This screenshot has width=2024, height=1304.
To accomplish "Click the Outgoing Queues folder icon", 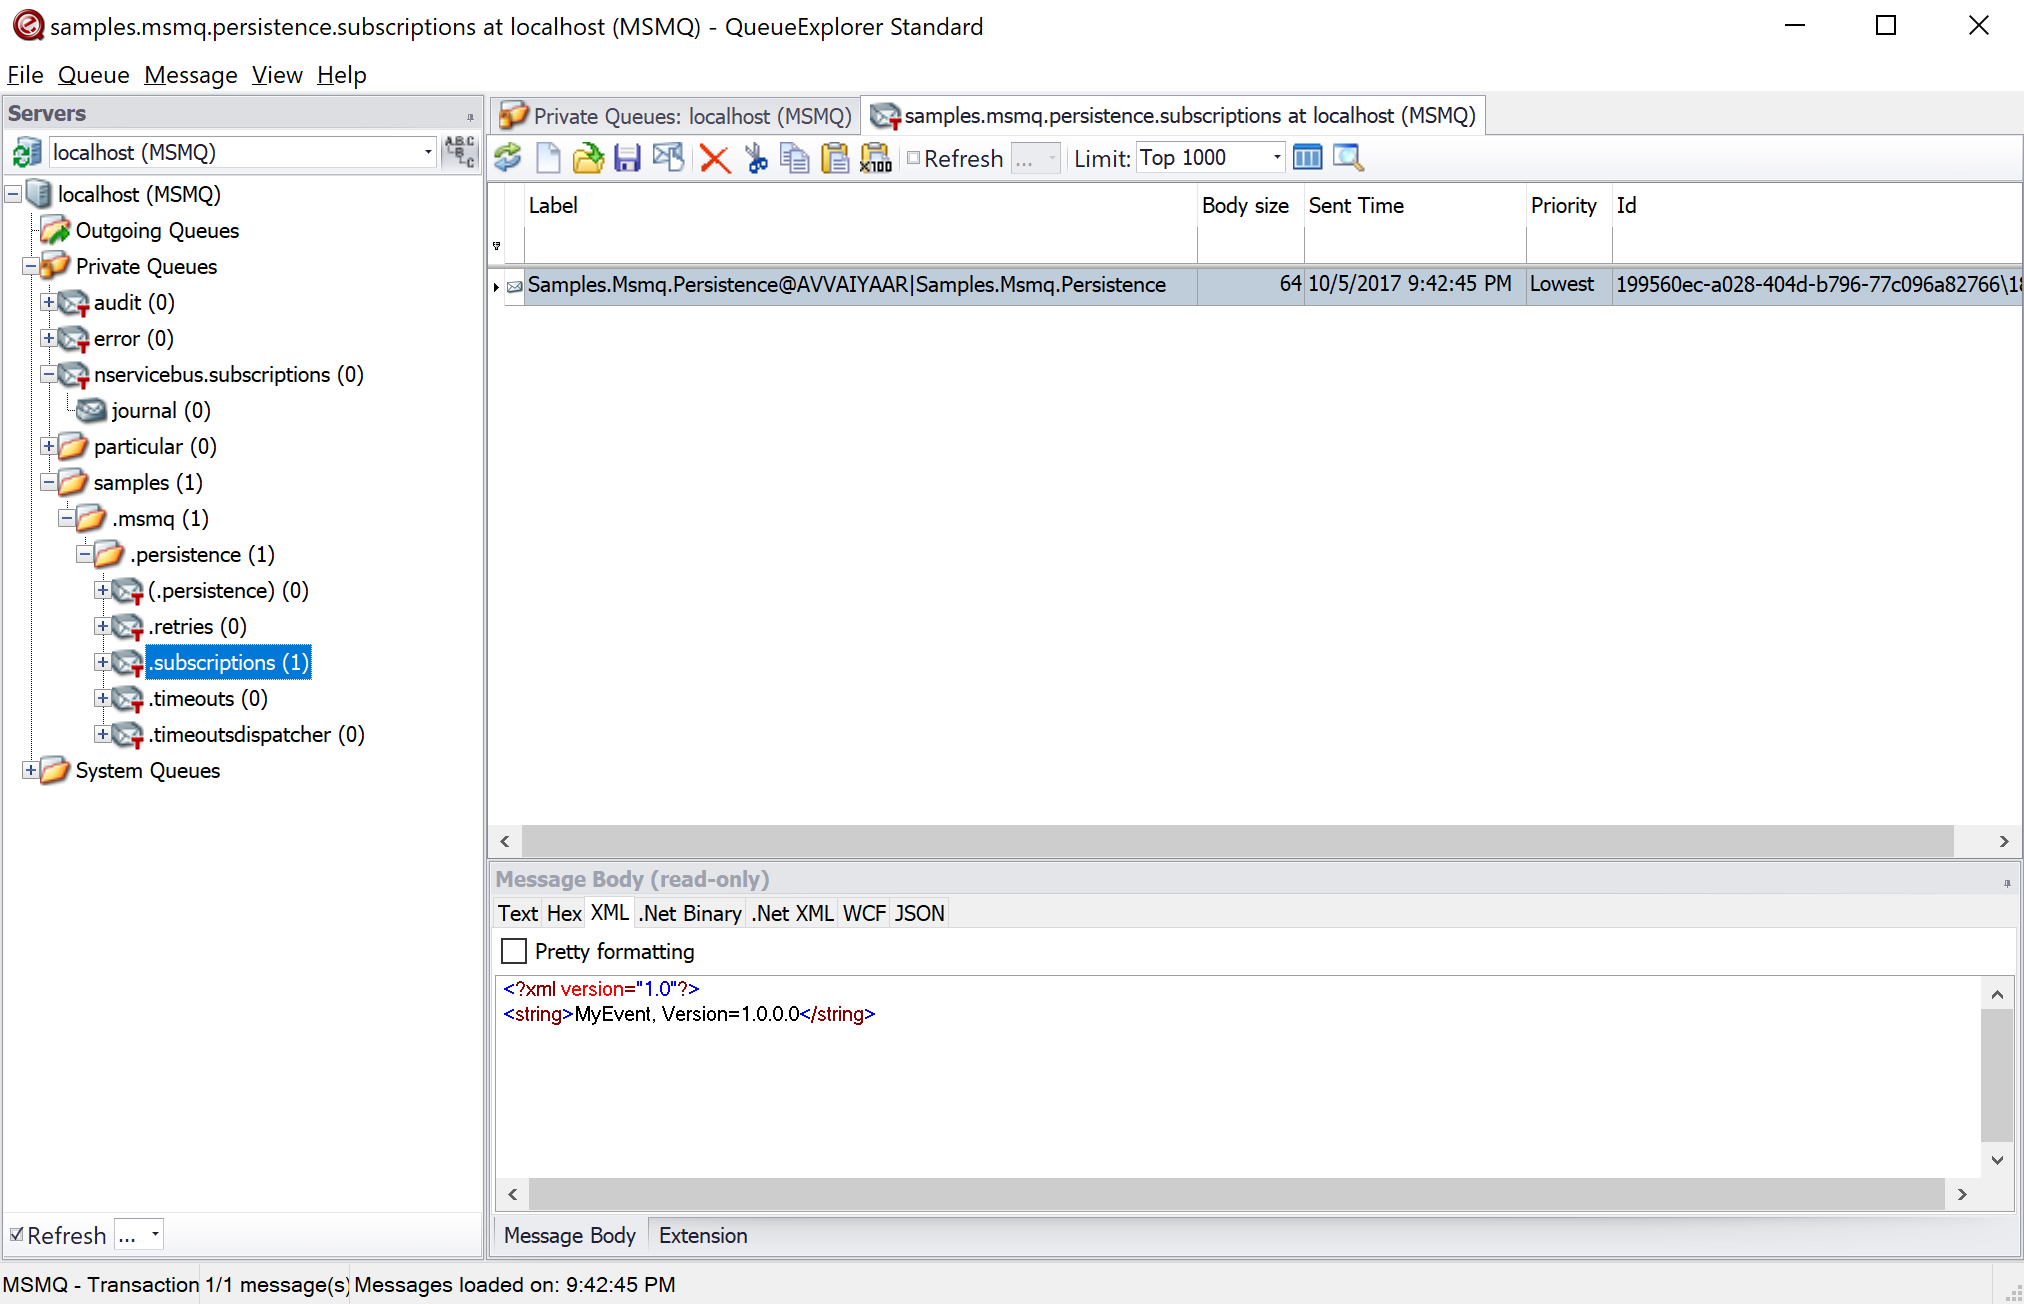I will pos(56,231).
